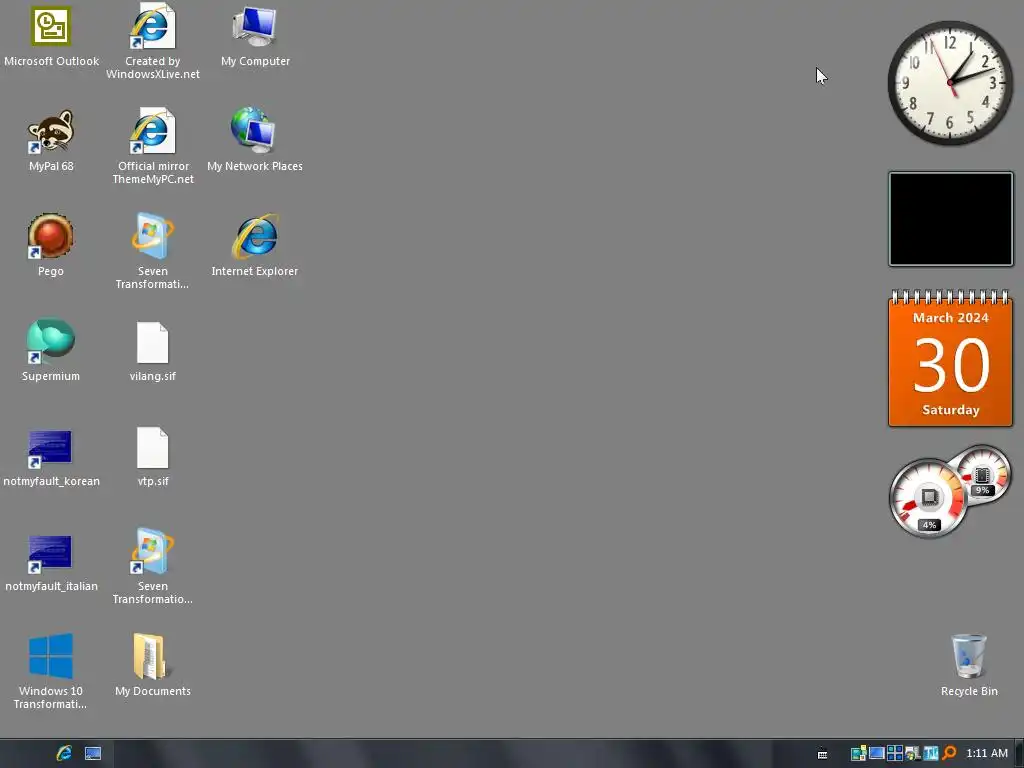Select the Internet Explorer desktop icon
The width and height of the screenshot is (1024, 768).
255,246
